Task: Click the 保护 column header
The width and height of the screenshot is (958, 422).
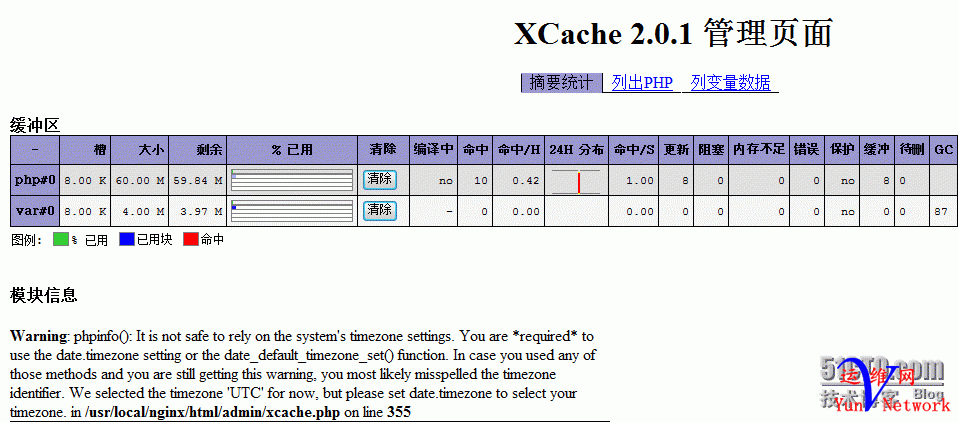Action: [842, 150]
